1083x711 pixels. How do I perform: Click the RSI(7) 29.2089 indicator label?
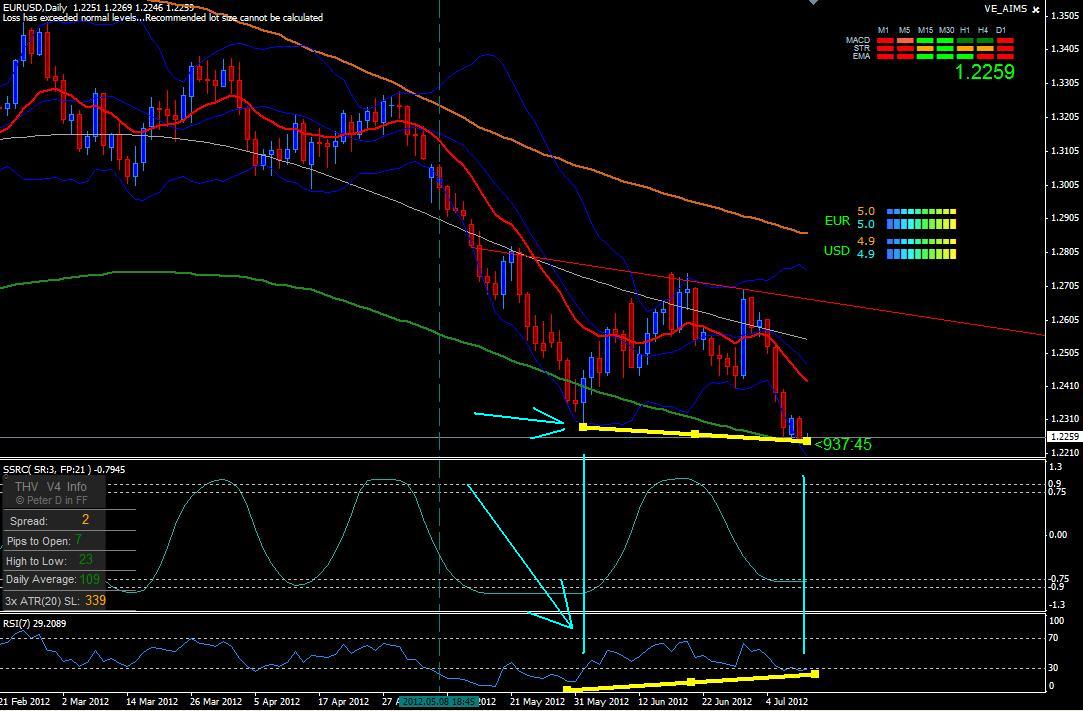[x=35, y=623]
